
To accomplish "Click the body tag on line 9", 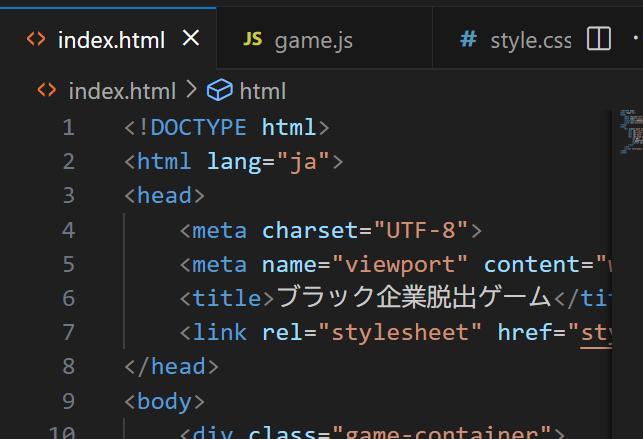I will click(164, 401).
